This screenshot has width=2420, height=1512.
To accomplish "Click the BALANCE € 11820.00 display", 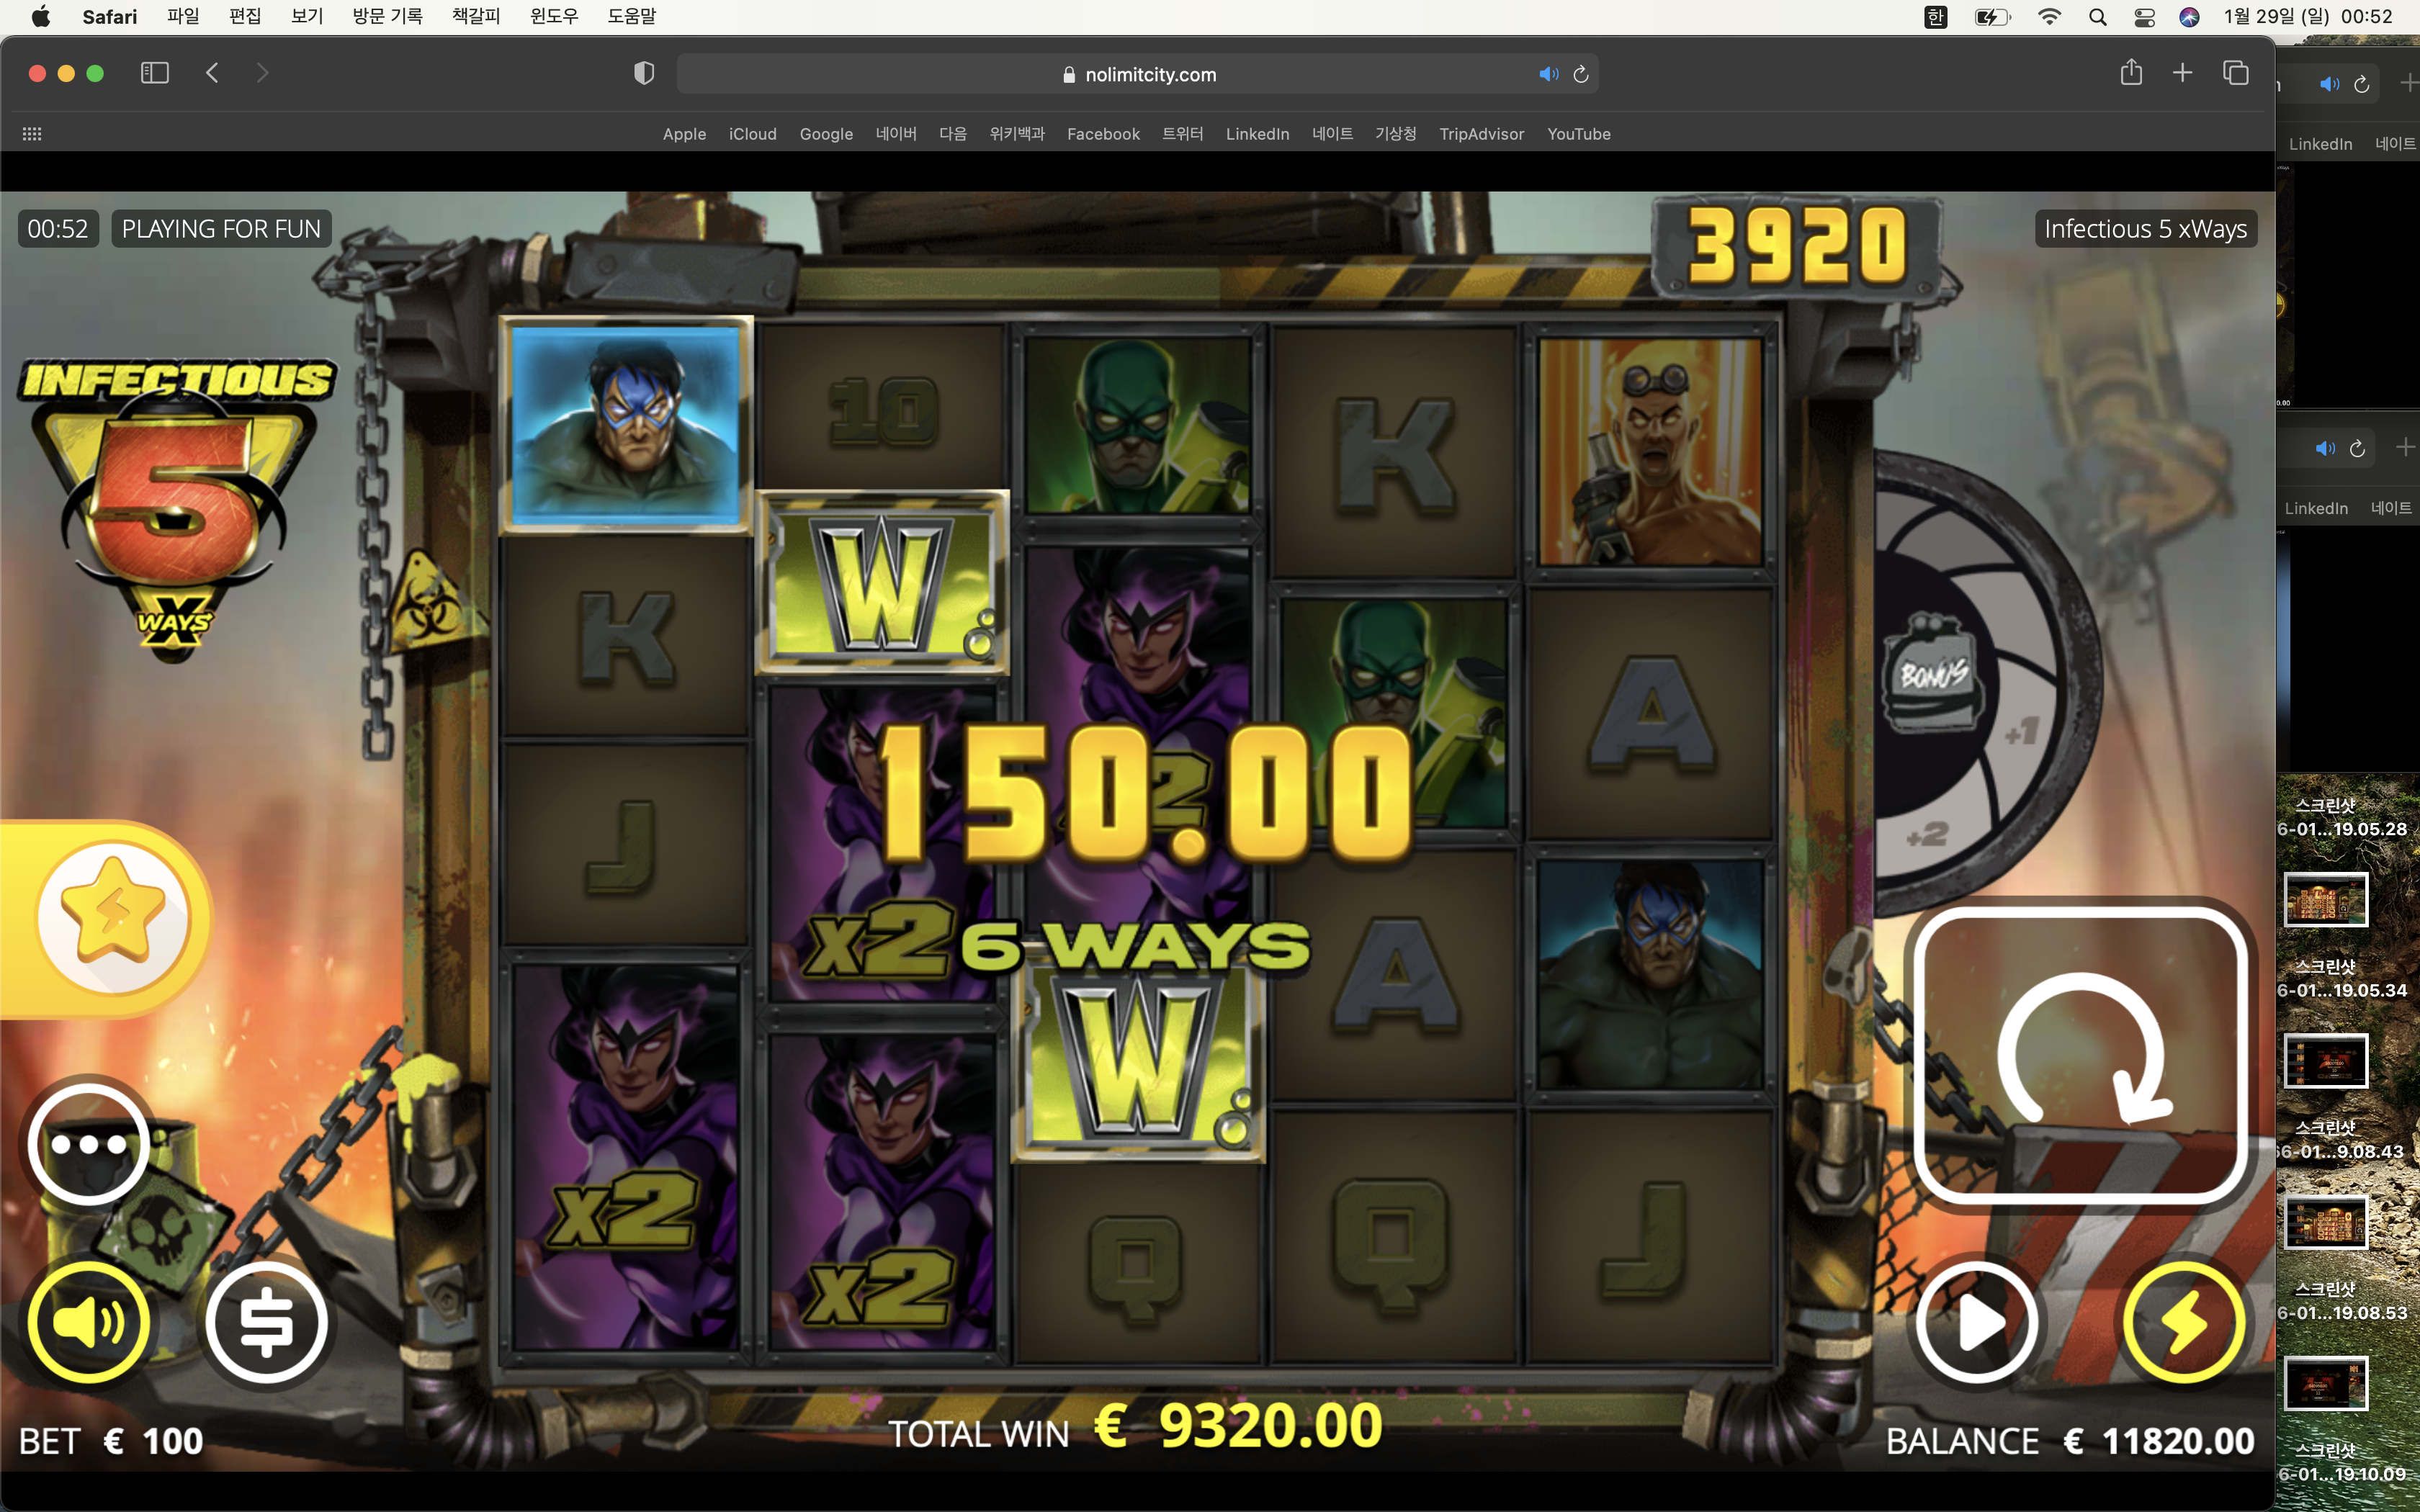I will (x=2070, y=1441).
